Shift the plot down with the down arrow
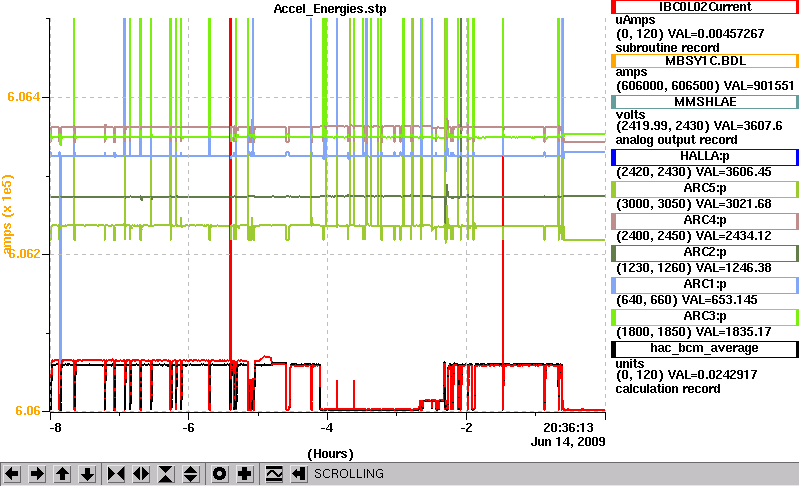Viewport: 799px width, 486px height. coord(88,474)
